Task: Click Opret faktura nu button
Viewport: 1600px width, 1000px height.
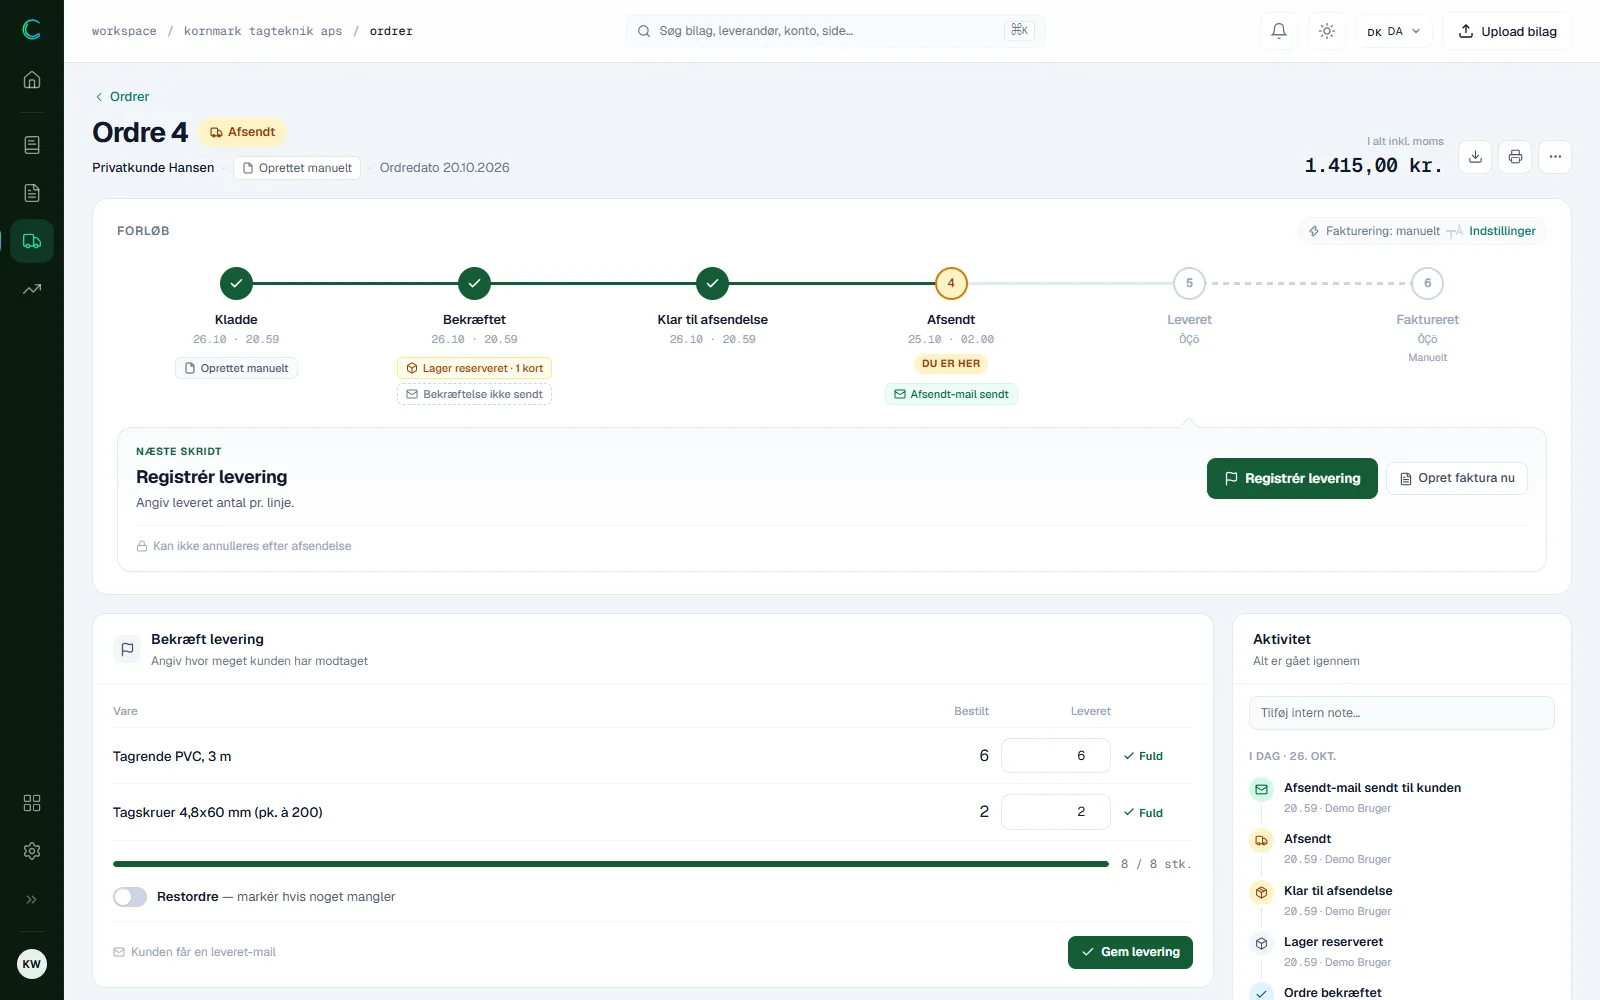Action: (x=1457, y=478)
